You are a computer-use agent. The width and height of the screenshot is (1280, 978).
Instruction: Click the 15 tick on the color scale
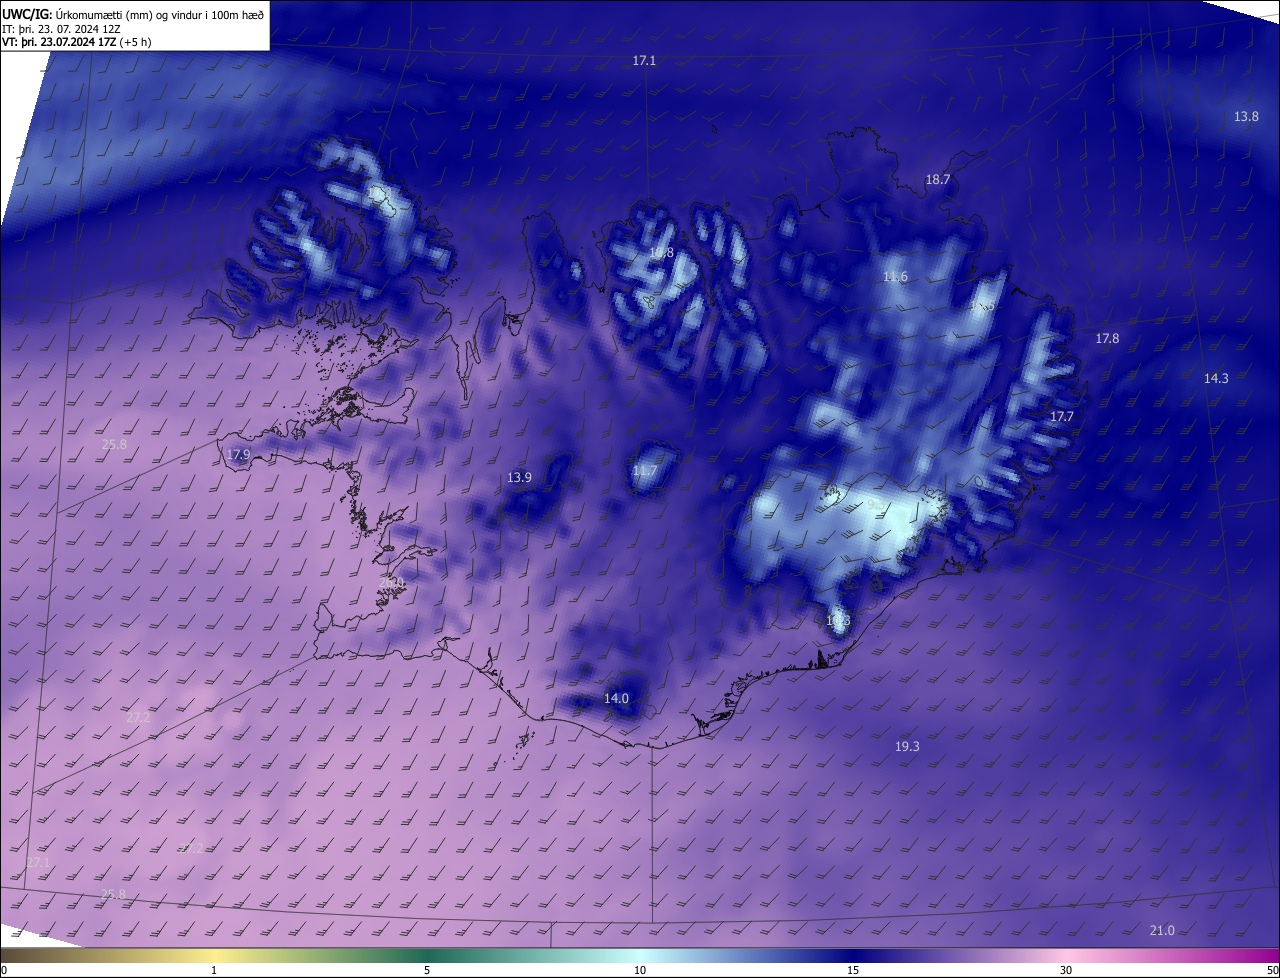coord(853,970)
